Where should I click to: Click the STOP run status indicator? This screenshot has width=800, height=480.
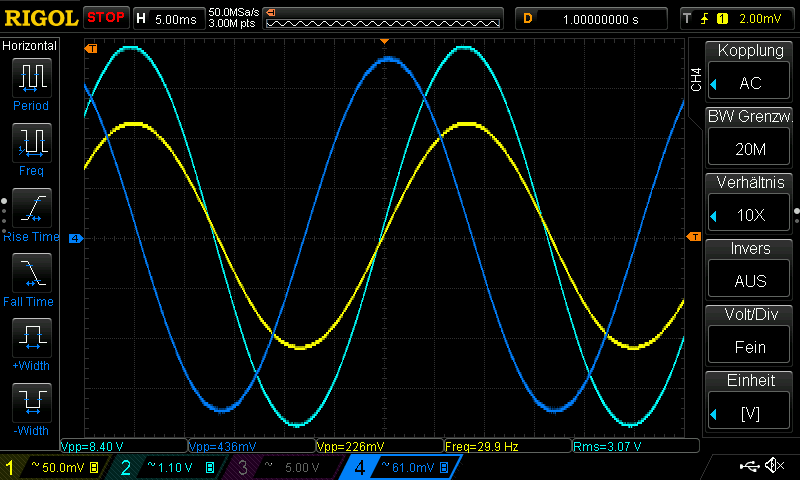coord(106,17)
